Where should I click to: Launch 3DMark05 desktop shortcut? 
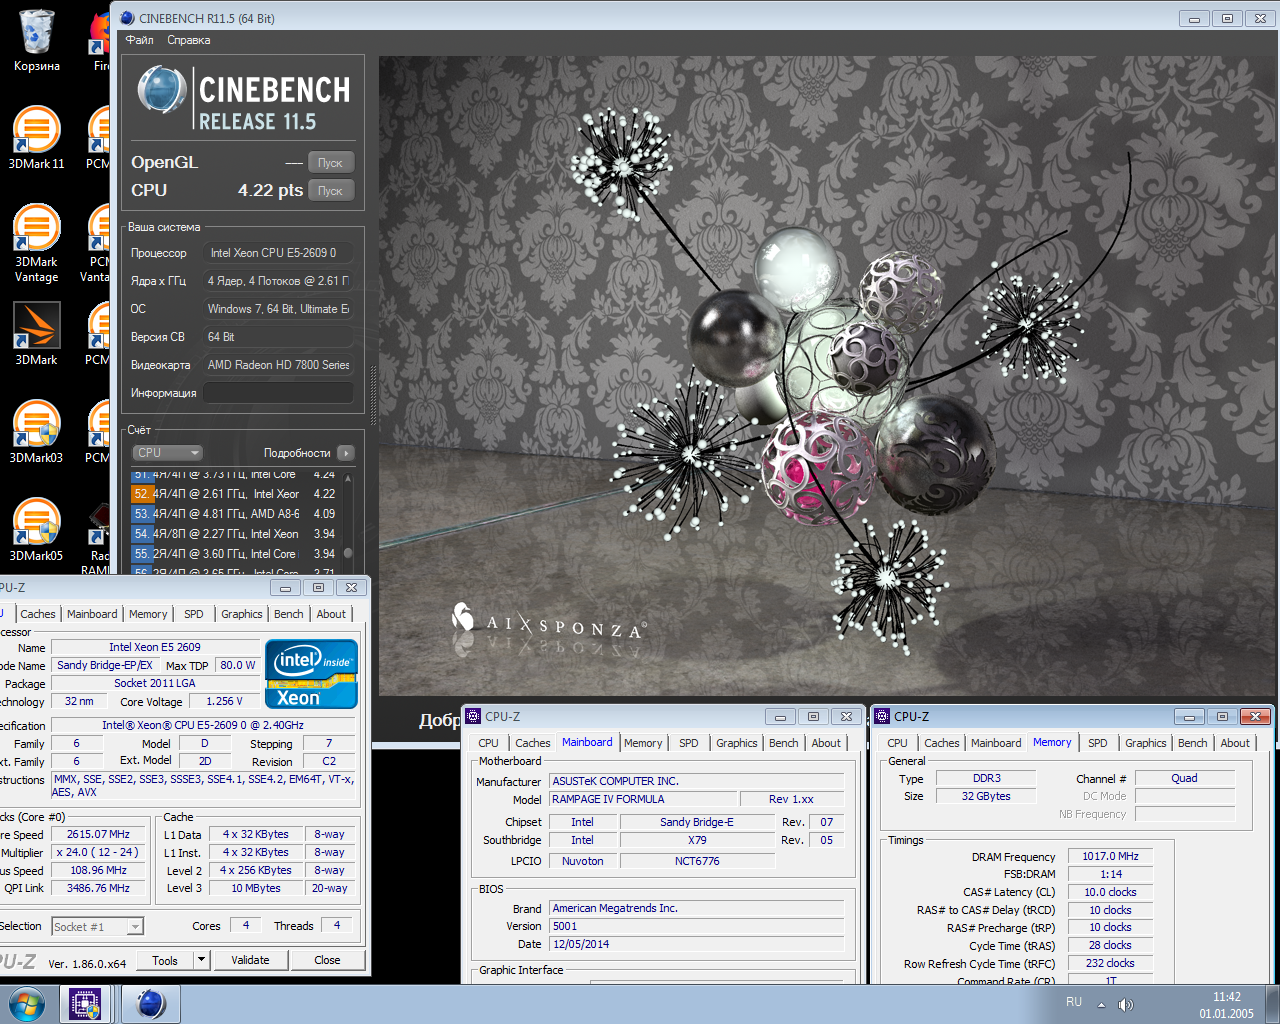click(x=36, y=530)
